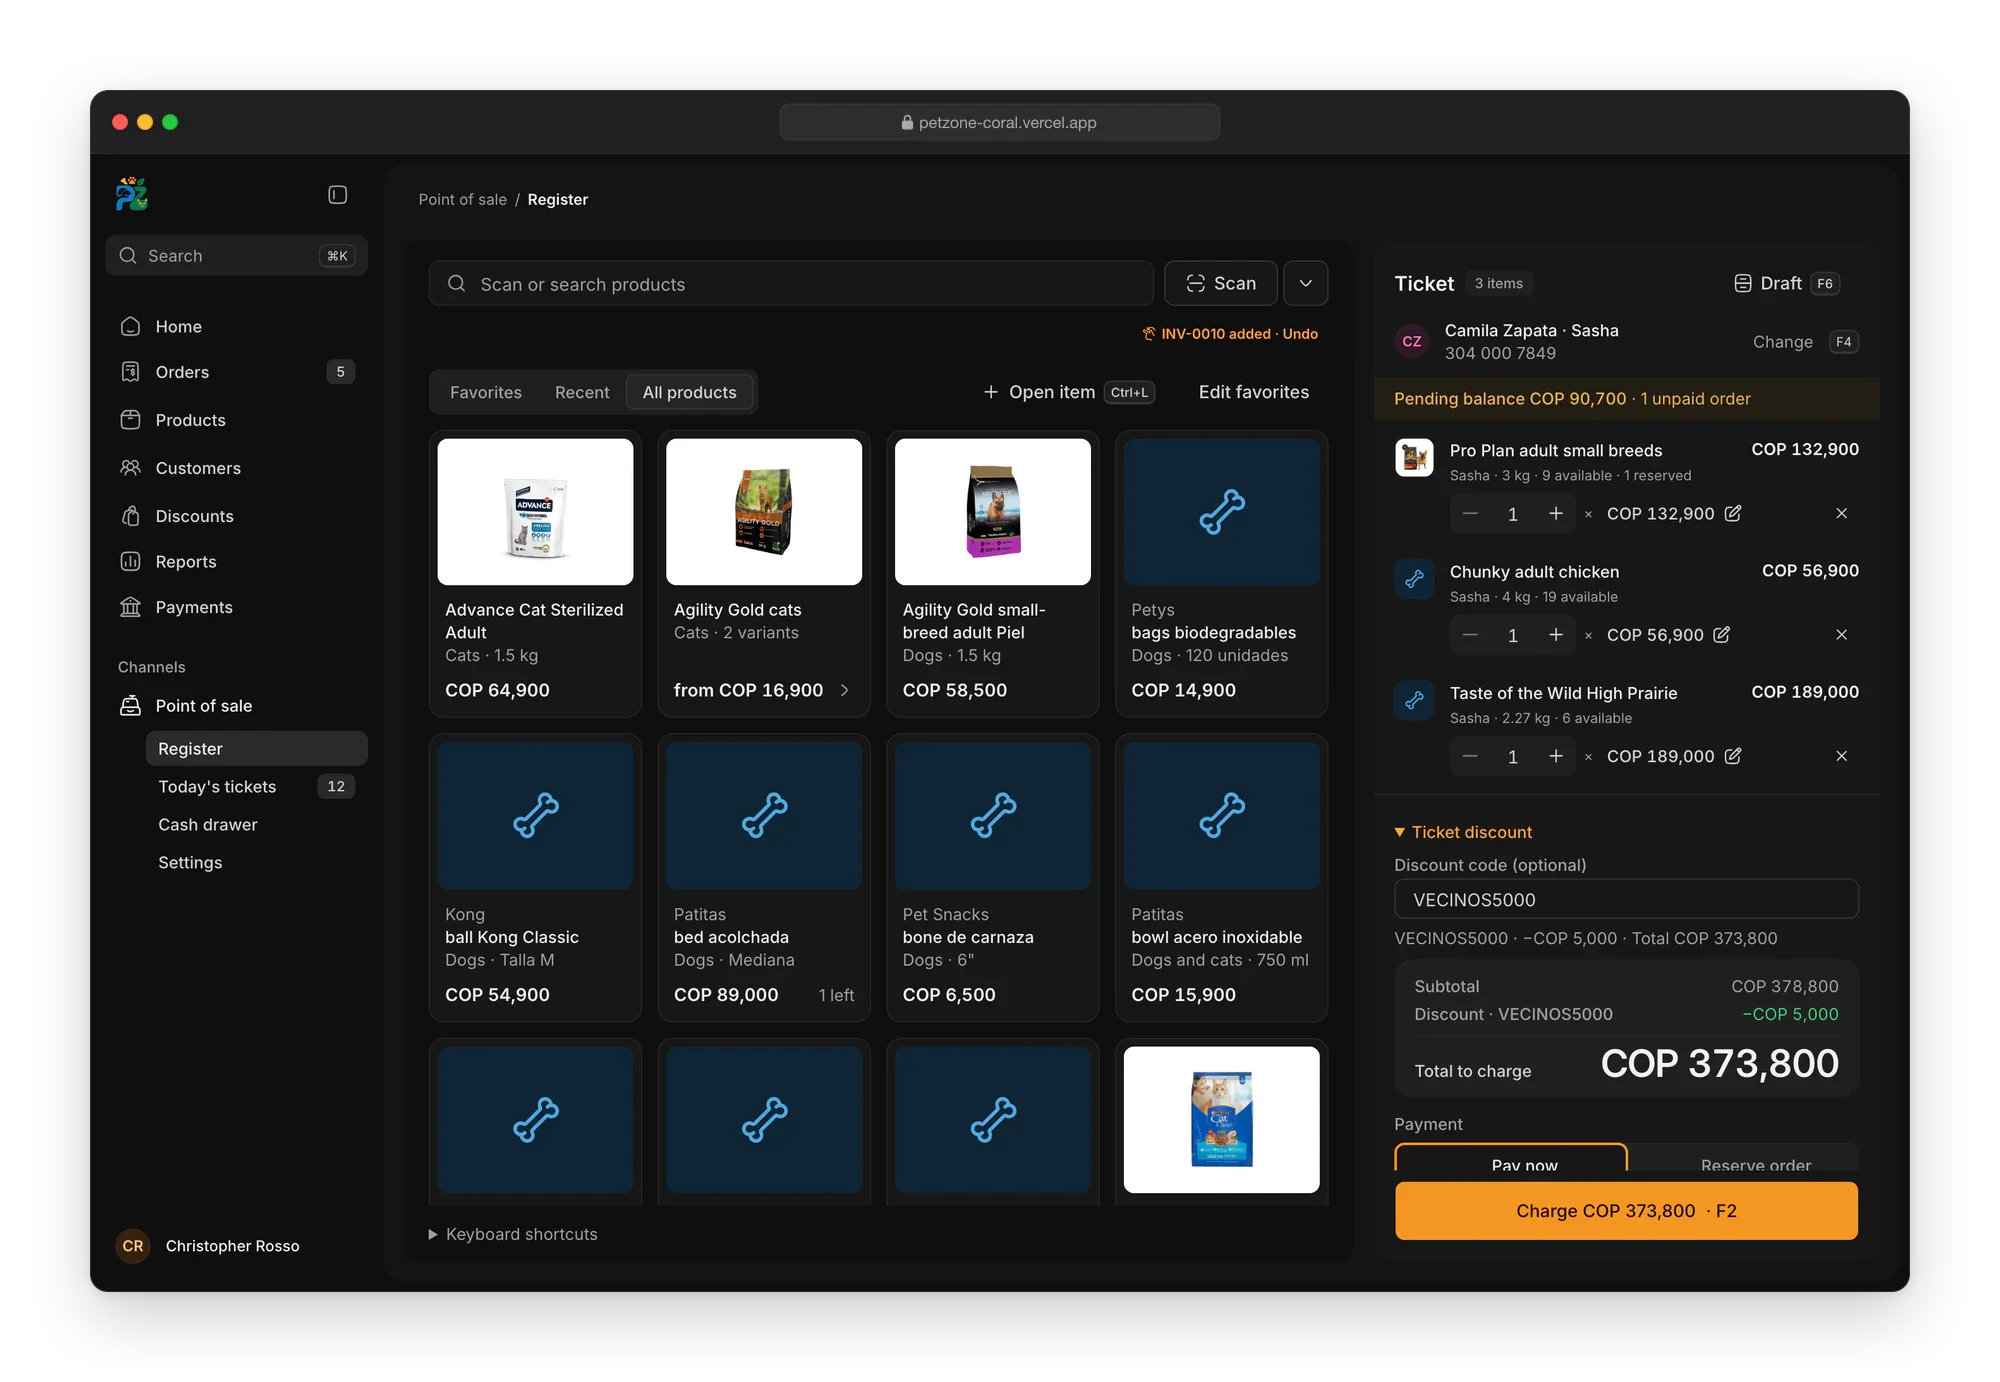Save the ticket as Draft
2000x1382 pixels.
coord(1786,284)
